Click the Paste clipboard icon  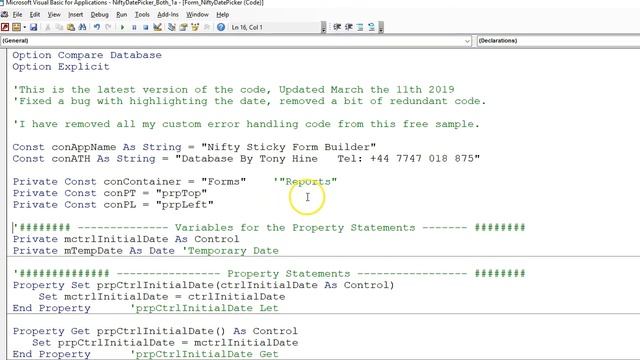pos(71,27)
